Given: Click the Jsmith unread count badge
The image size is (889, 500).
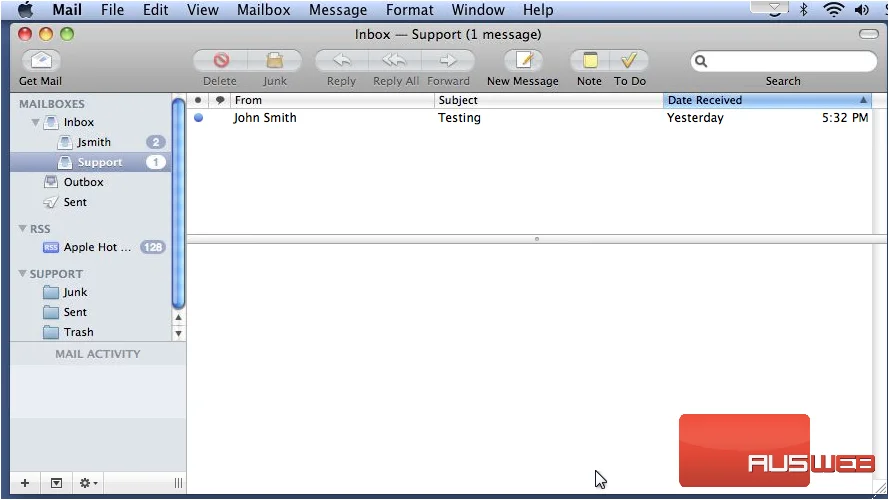Looking at the screenshot, I should click(155, 142).
